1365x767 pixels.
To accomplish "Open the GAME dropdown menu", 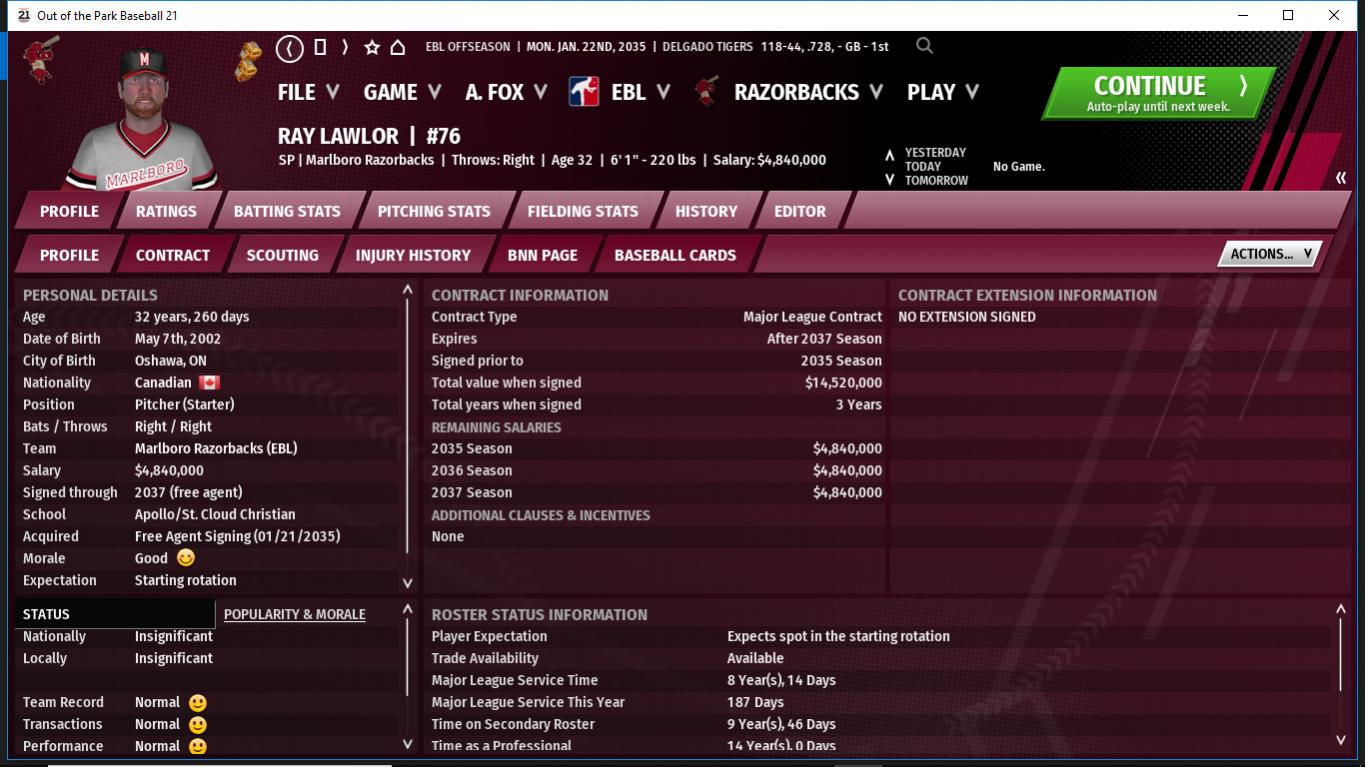I will pos(403,92).
